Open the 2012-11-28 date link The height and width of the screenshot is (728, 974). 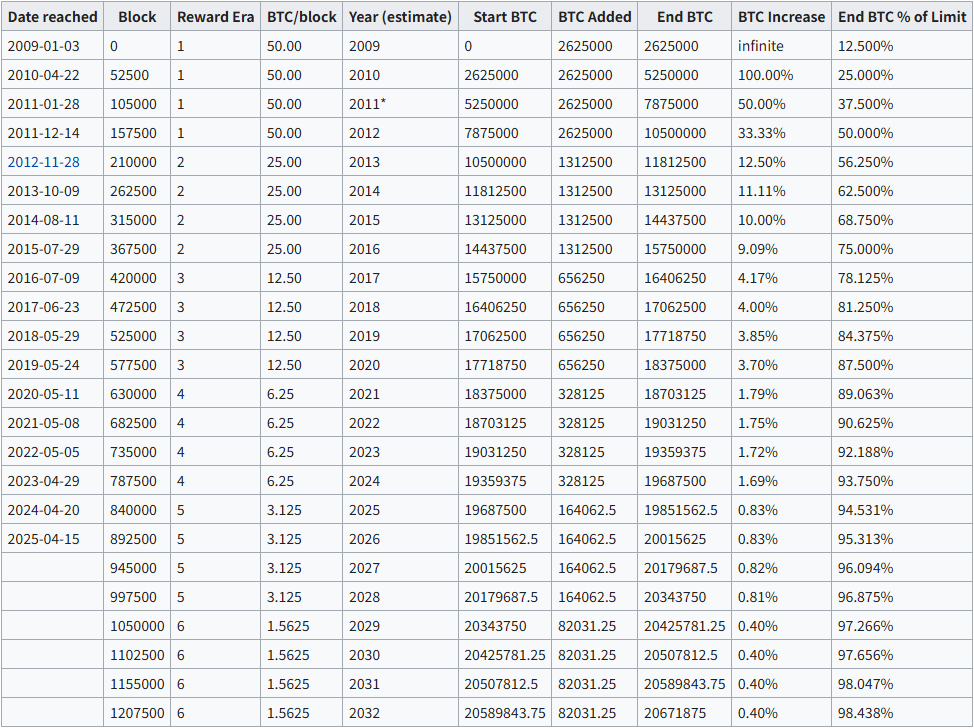click(x=41, y=162)
